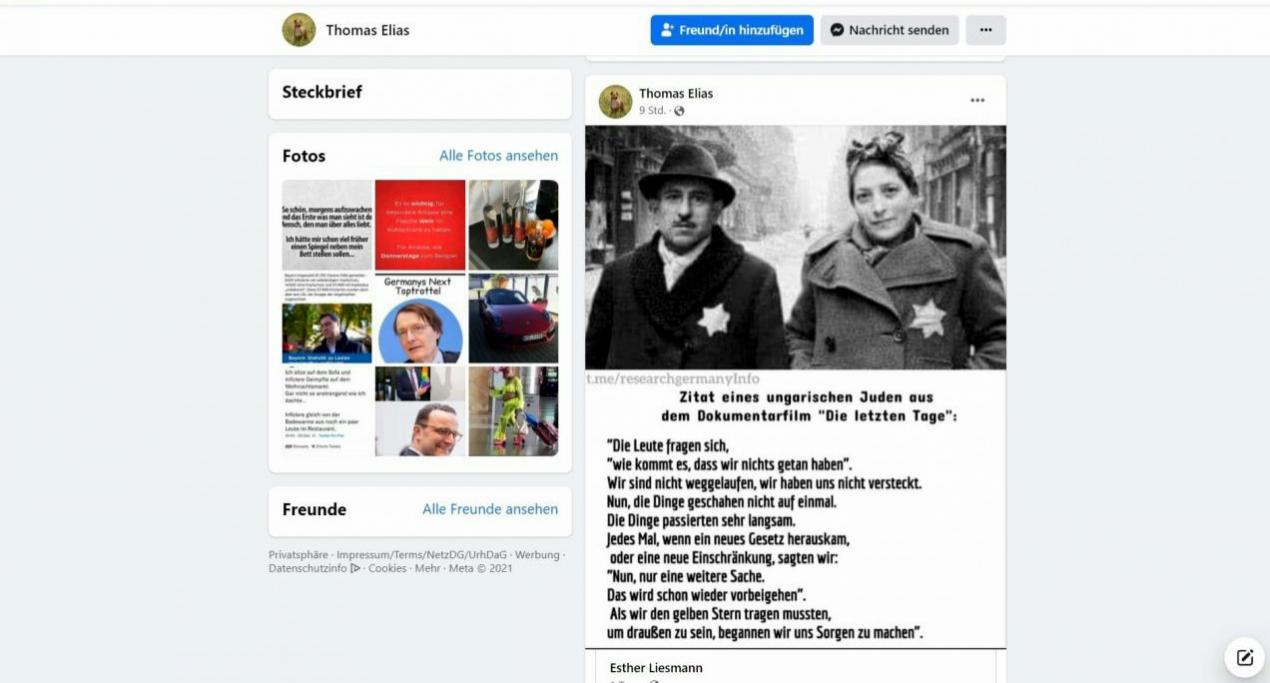Click Thomas Elias profile avatar in the header
The width and height of the screenshot is (1270, 683).
pos(299,30)
